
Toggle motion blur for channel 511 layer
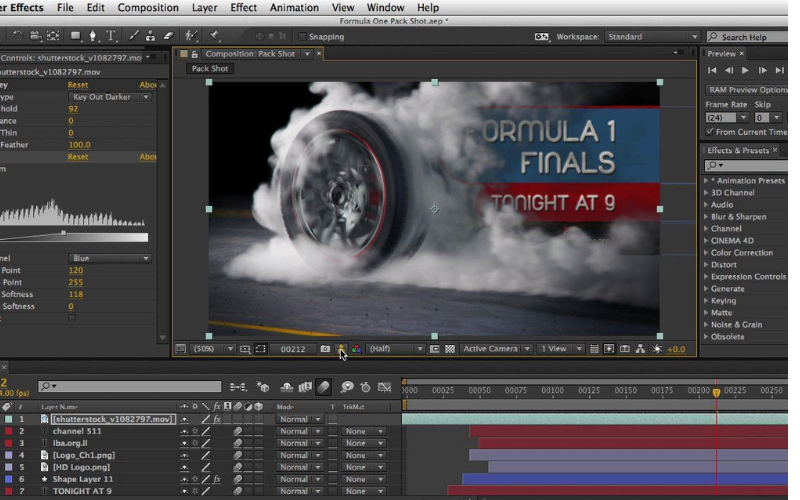click(238, 431)
